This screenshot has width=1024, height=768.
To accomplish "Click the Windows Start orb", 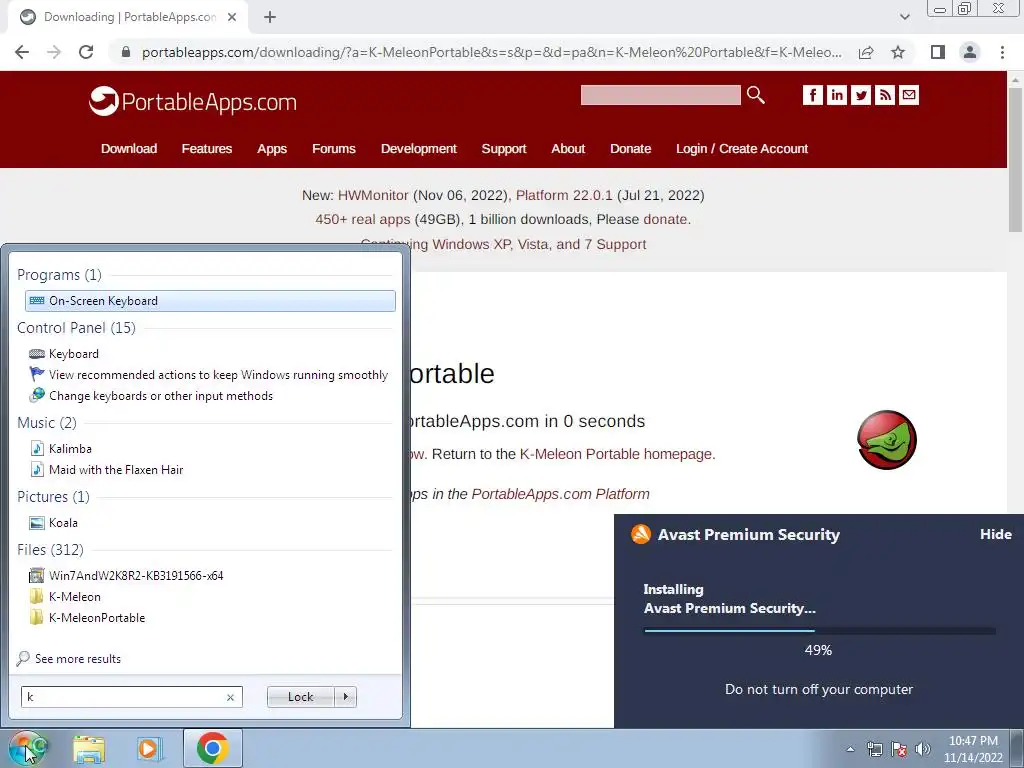I will [x=27, y=748].
